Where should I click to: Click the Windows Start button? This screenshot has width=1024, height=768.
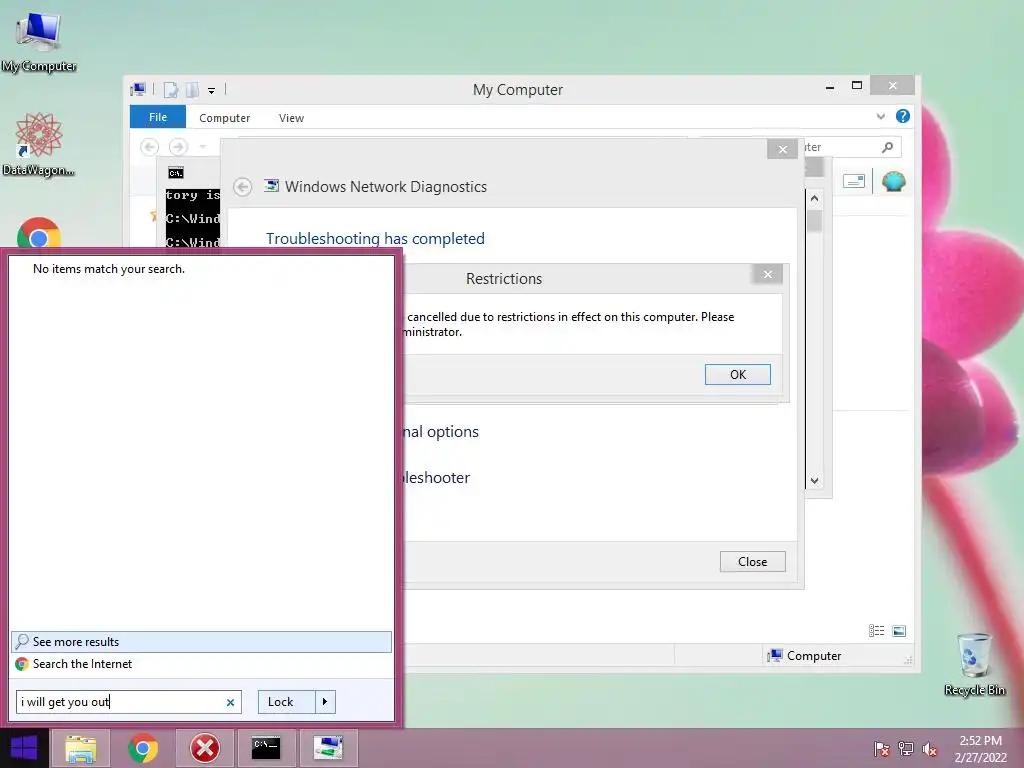pyautogui.click(x=24, y=748)
